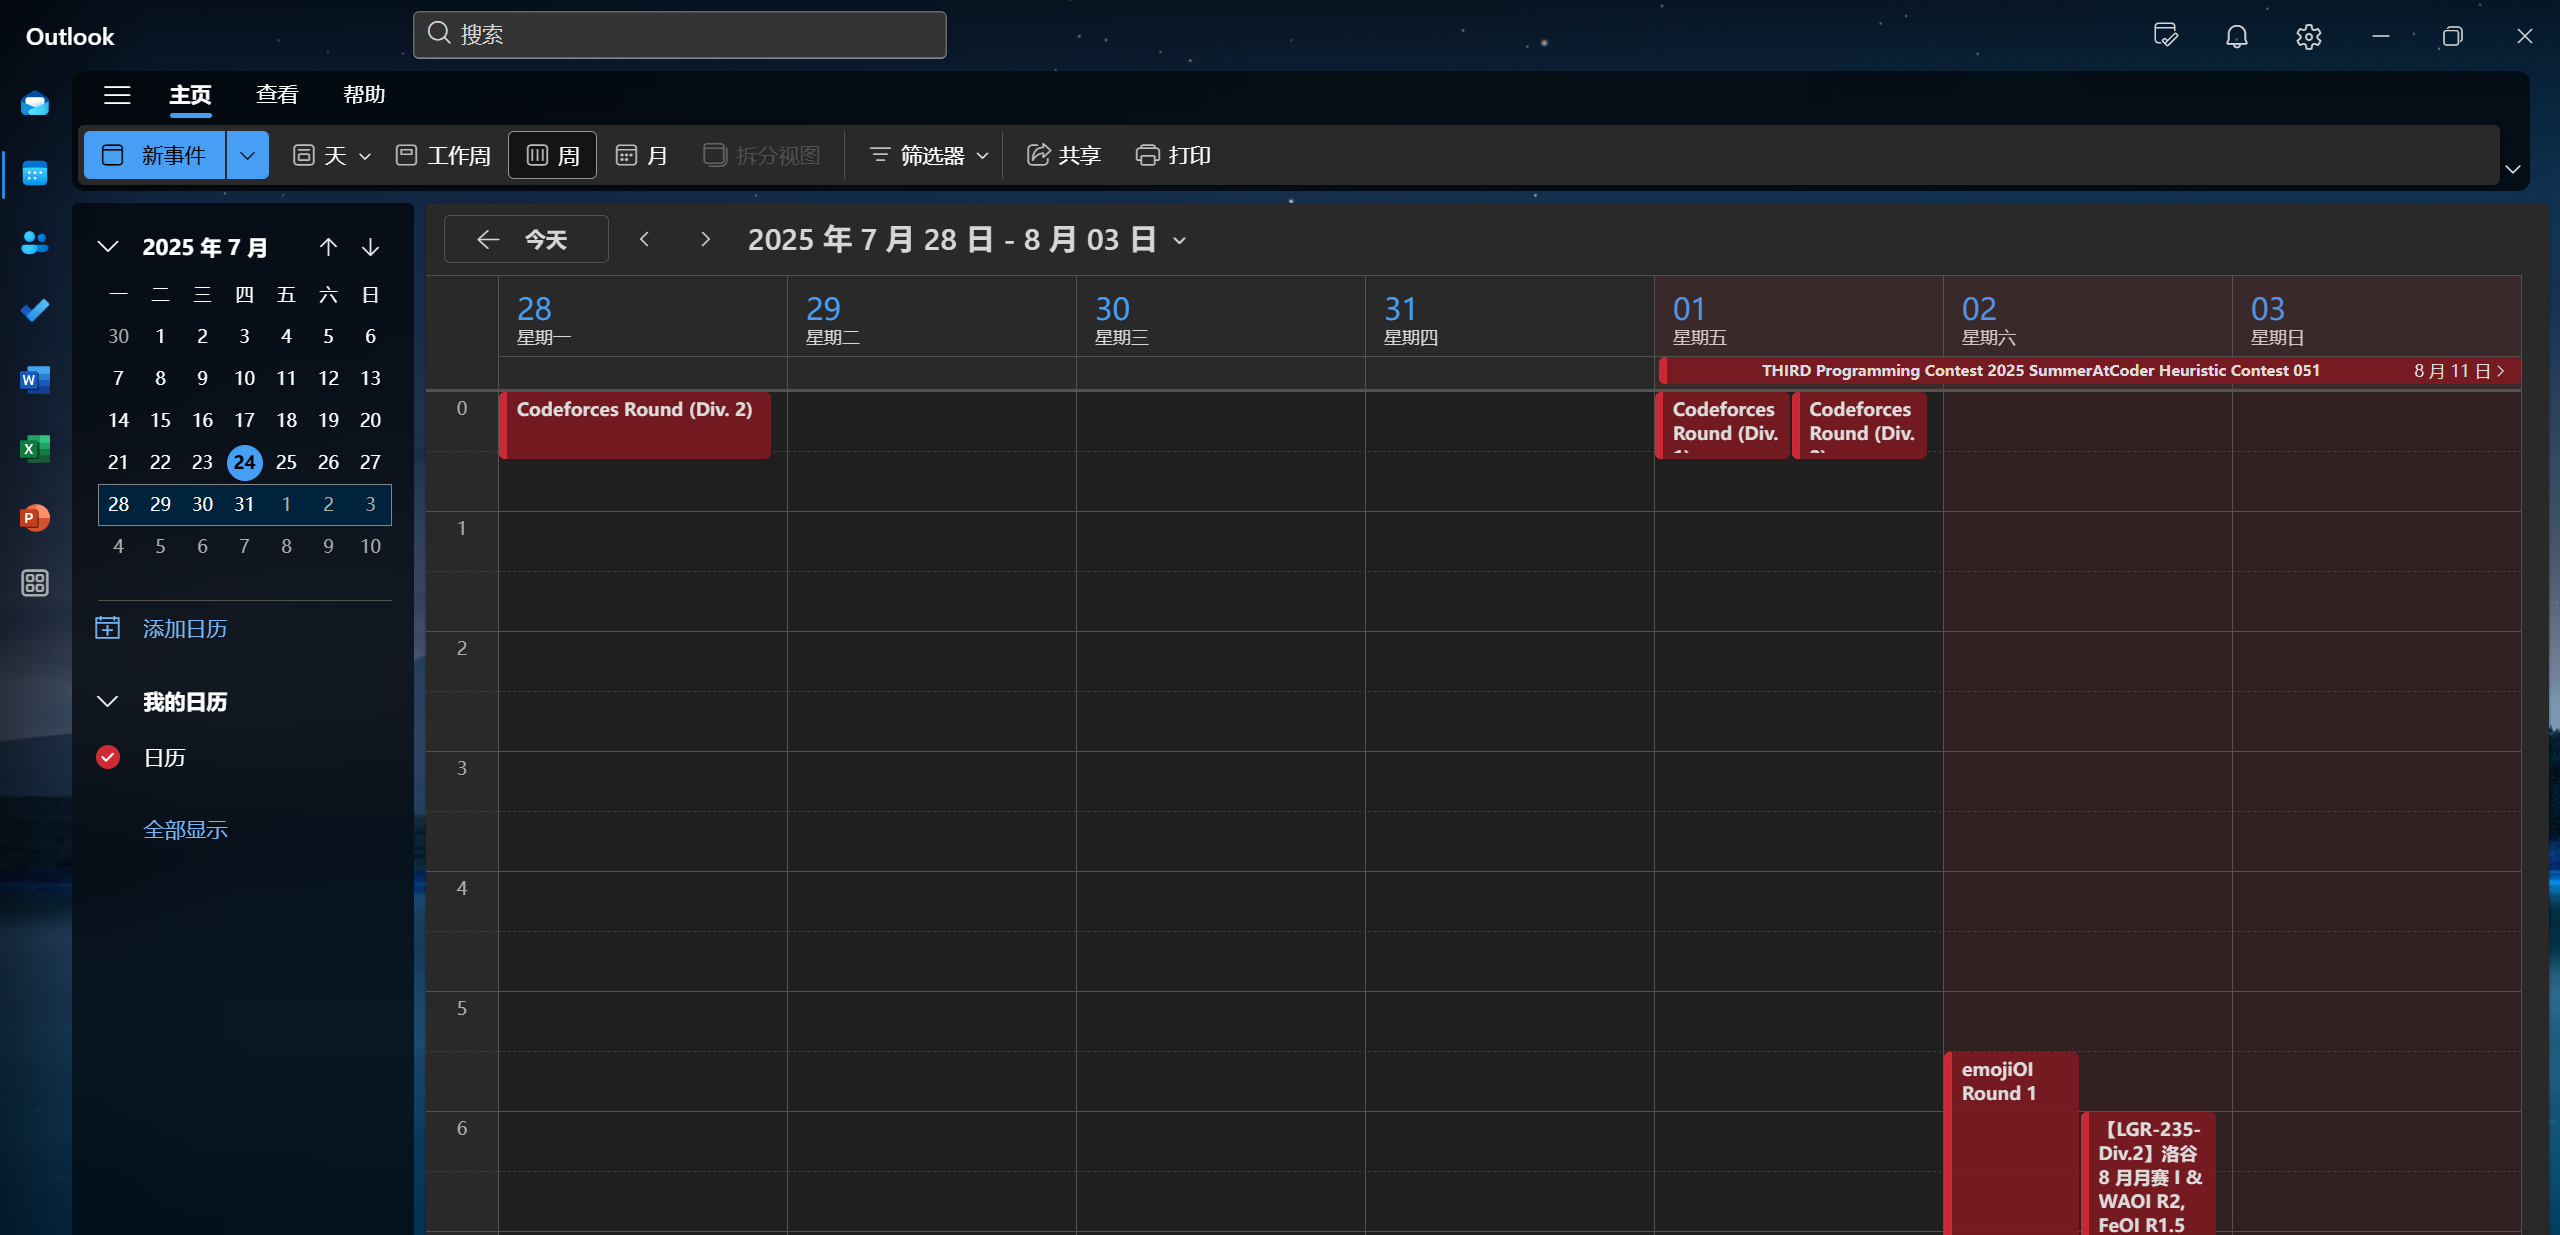This screenshot has height=1235, width=2560.
Task: Click the 搜索 search field
Action: pos(680,35)
